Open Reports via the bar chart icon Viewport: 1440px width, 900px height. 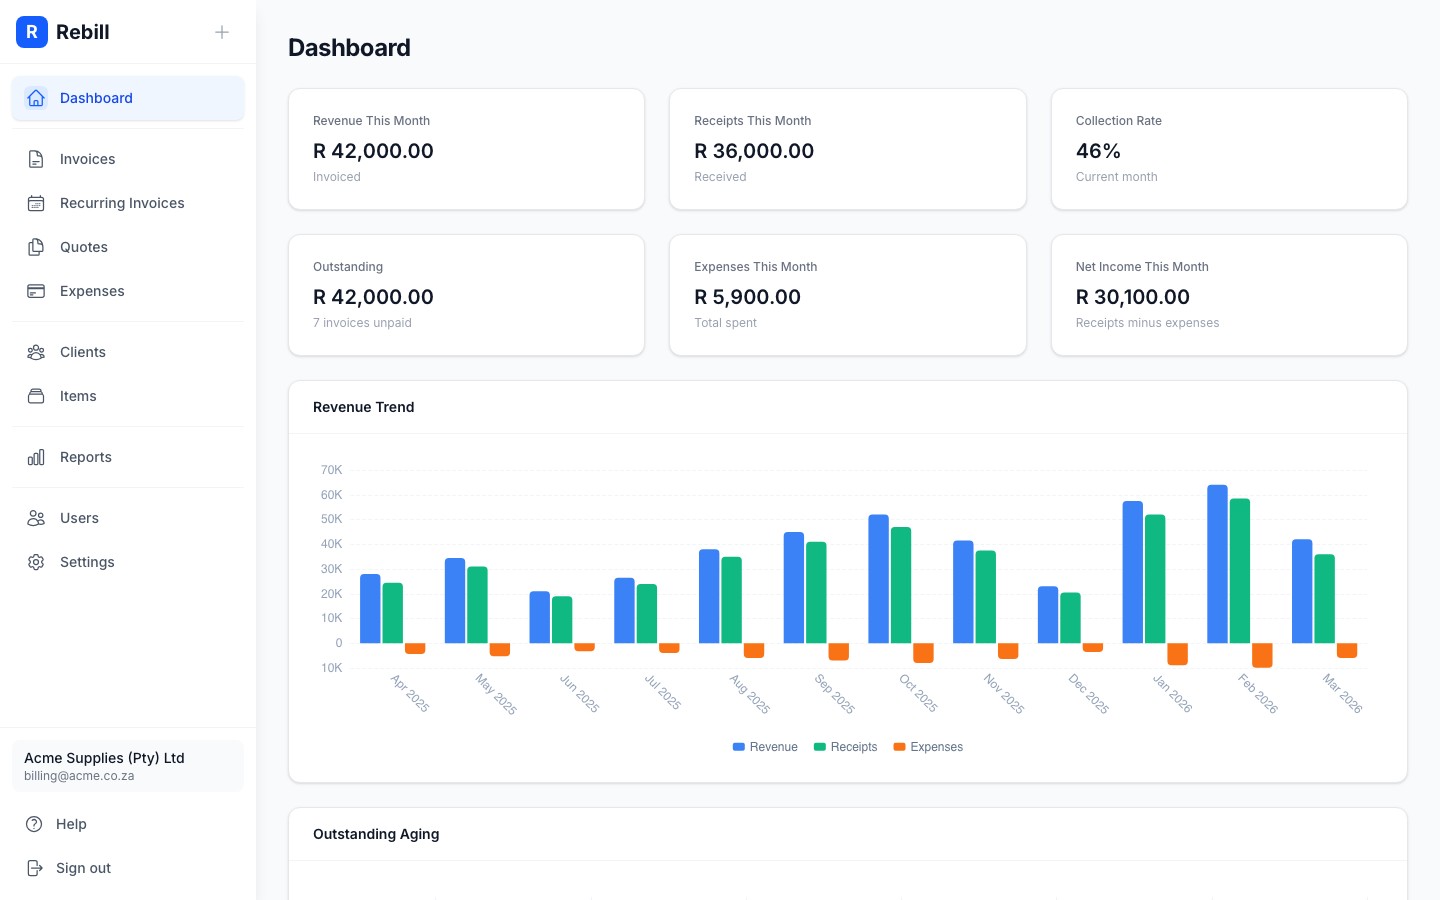point(36,457)
